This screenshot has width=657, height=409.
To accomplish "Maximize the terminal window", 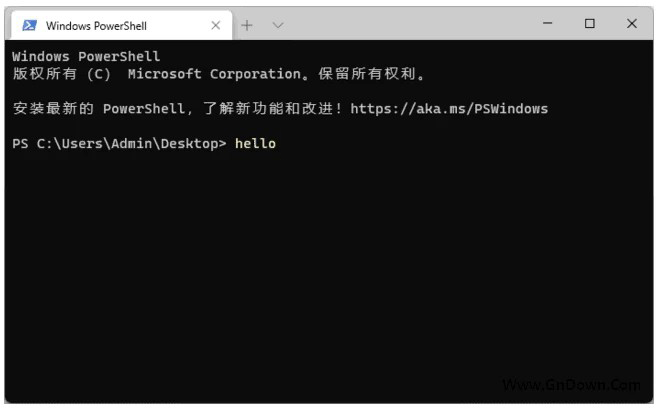I will (x=590, y=24).
